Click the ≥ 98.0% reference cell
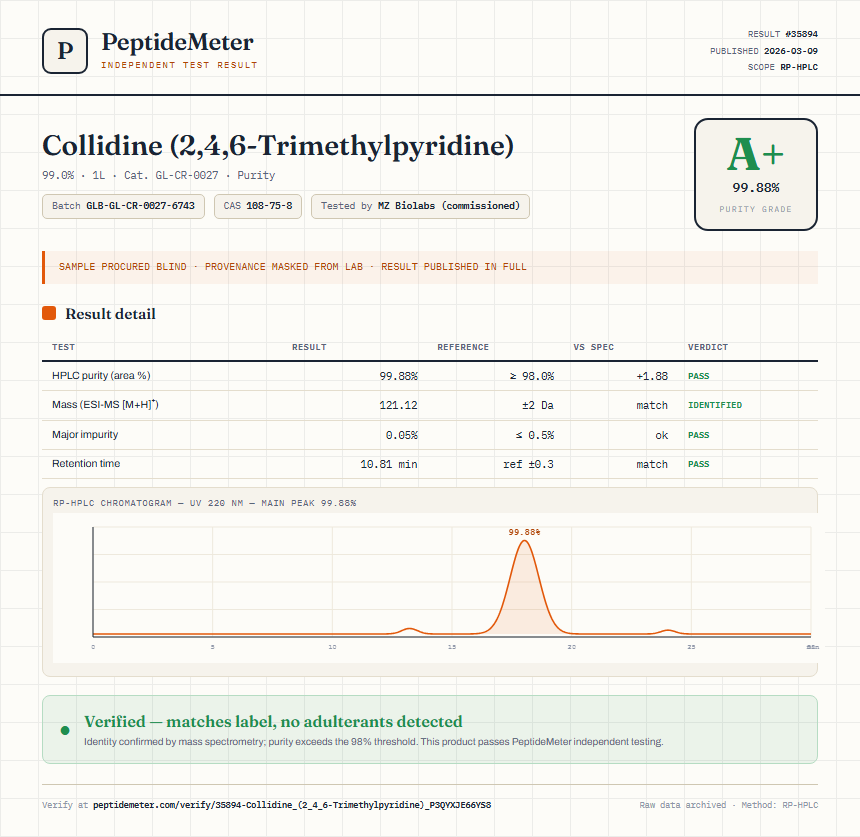The image size is (860, 837). click(x=531, y=376)
